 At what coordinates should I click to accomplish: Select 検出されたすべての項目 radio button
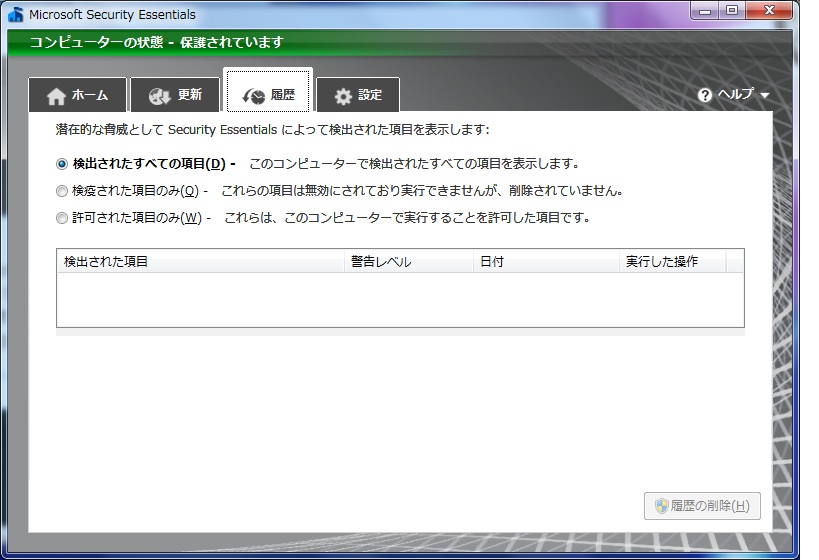tap(62, 164)
